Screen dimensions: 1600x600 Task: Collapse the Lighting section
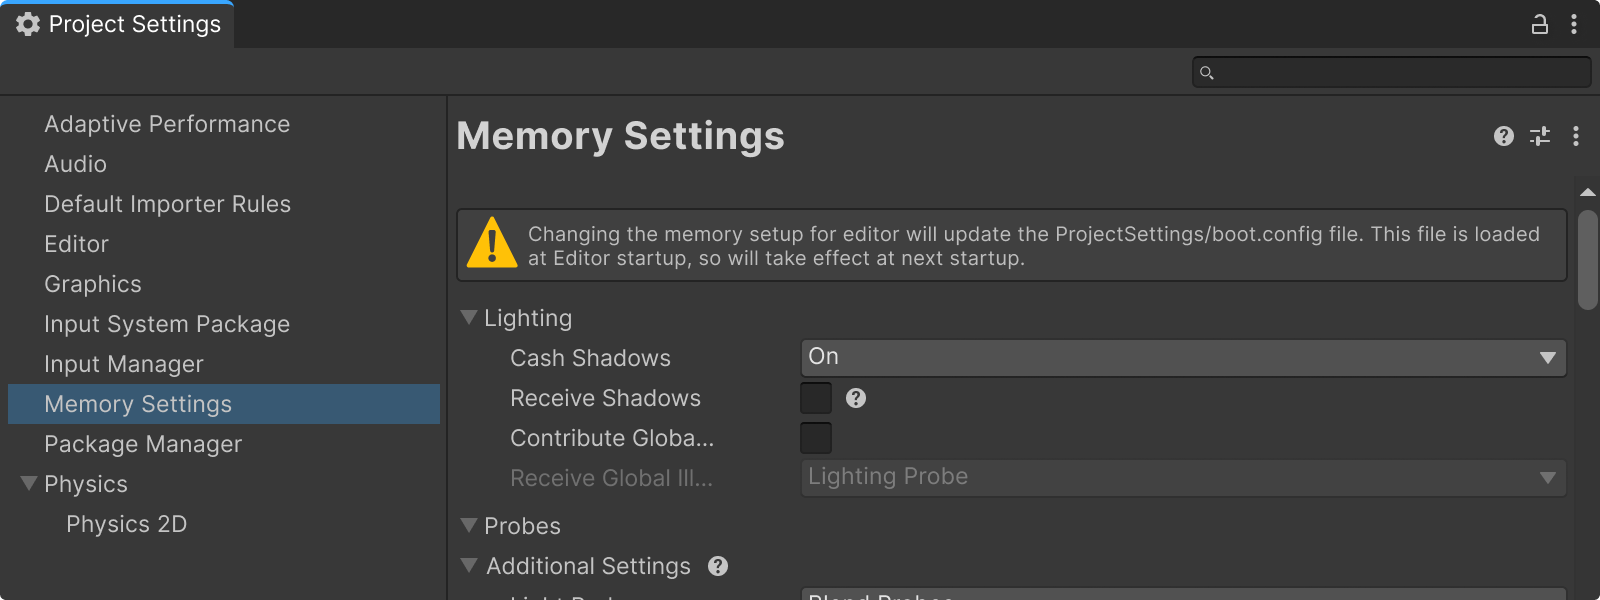tap(469, 317)
